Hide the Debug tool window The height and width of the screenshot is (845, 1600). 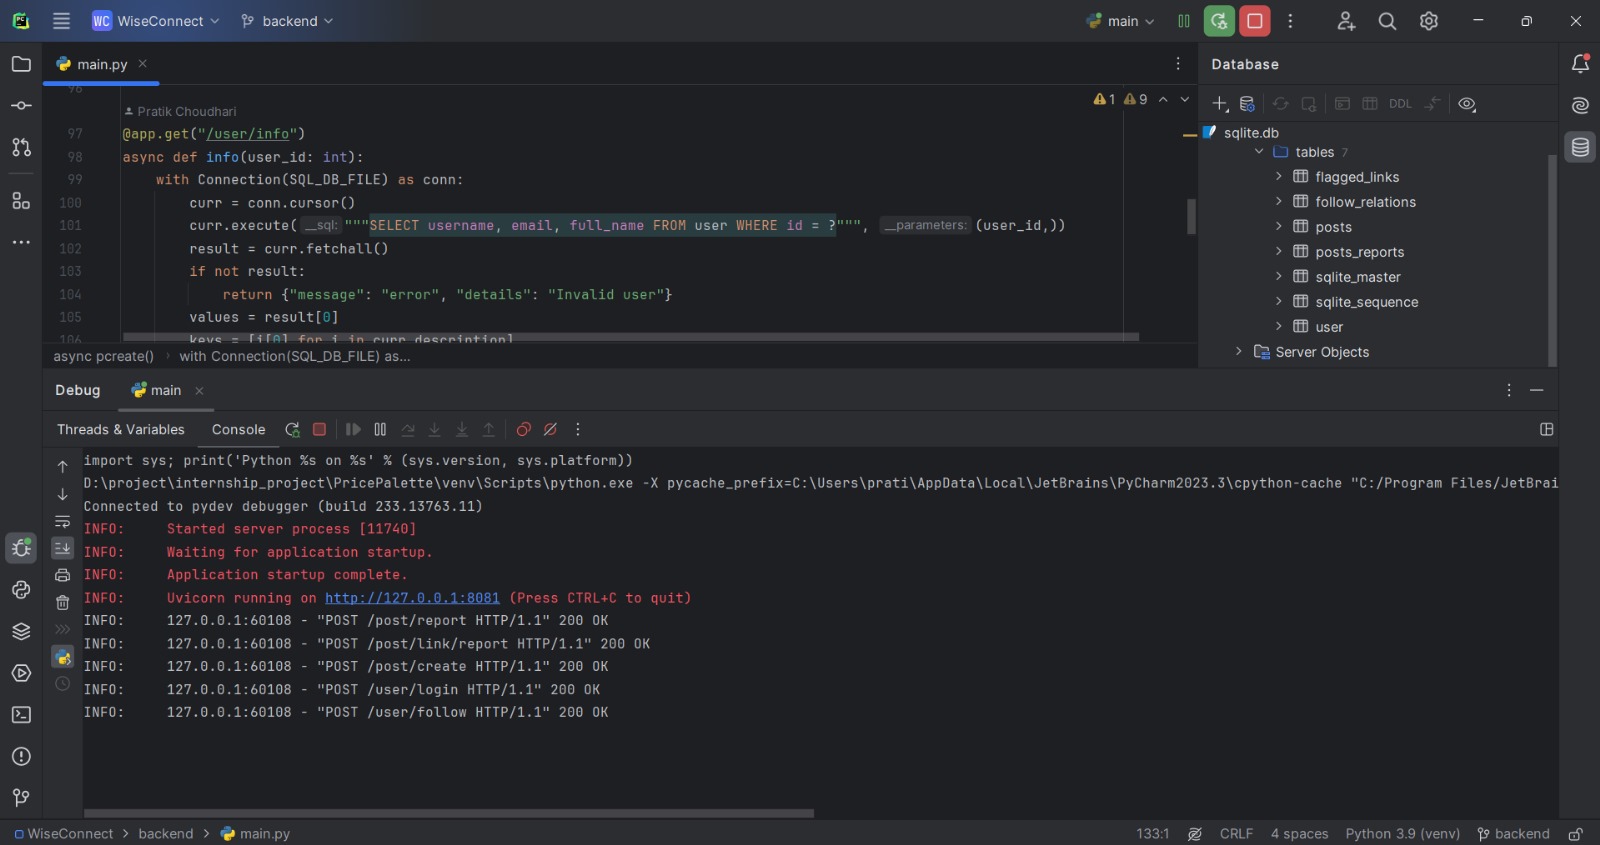tap(1537, 390)
